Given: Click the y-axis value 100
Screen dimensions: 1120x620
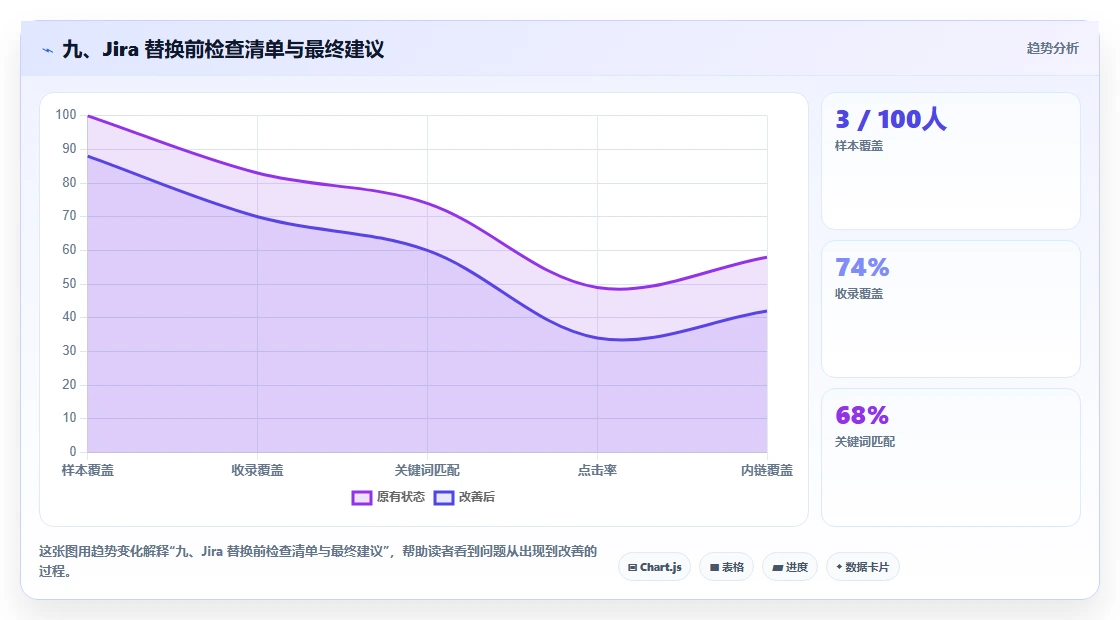Looking at the screenshot, I should [x=66, y=114].
